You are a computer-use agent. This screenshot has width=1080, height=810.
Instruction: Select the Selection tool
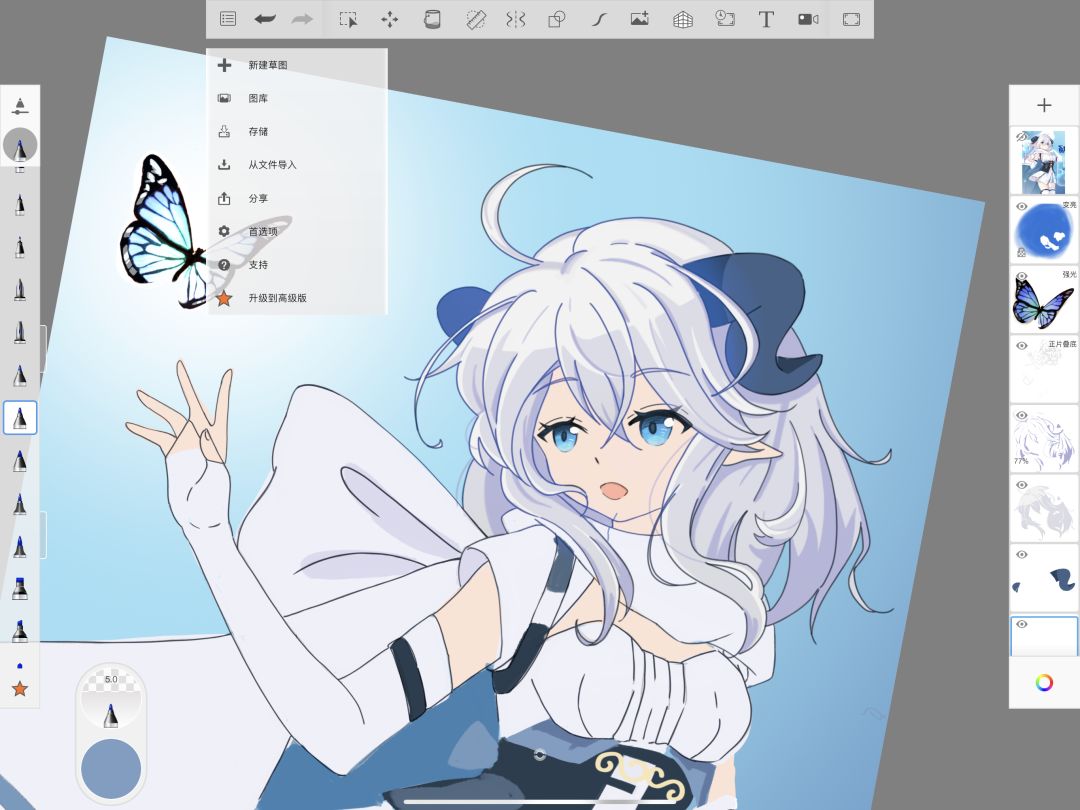click(349, 19)
